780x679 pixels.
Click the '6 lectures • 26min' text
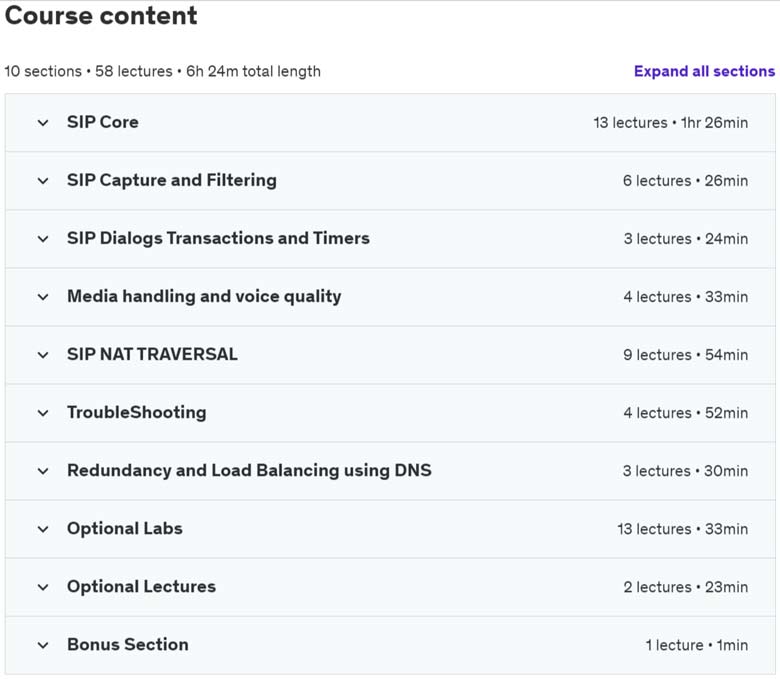[685, 181]
